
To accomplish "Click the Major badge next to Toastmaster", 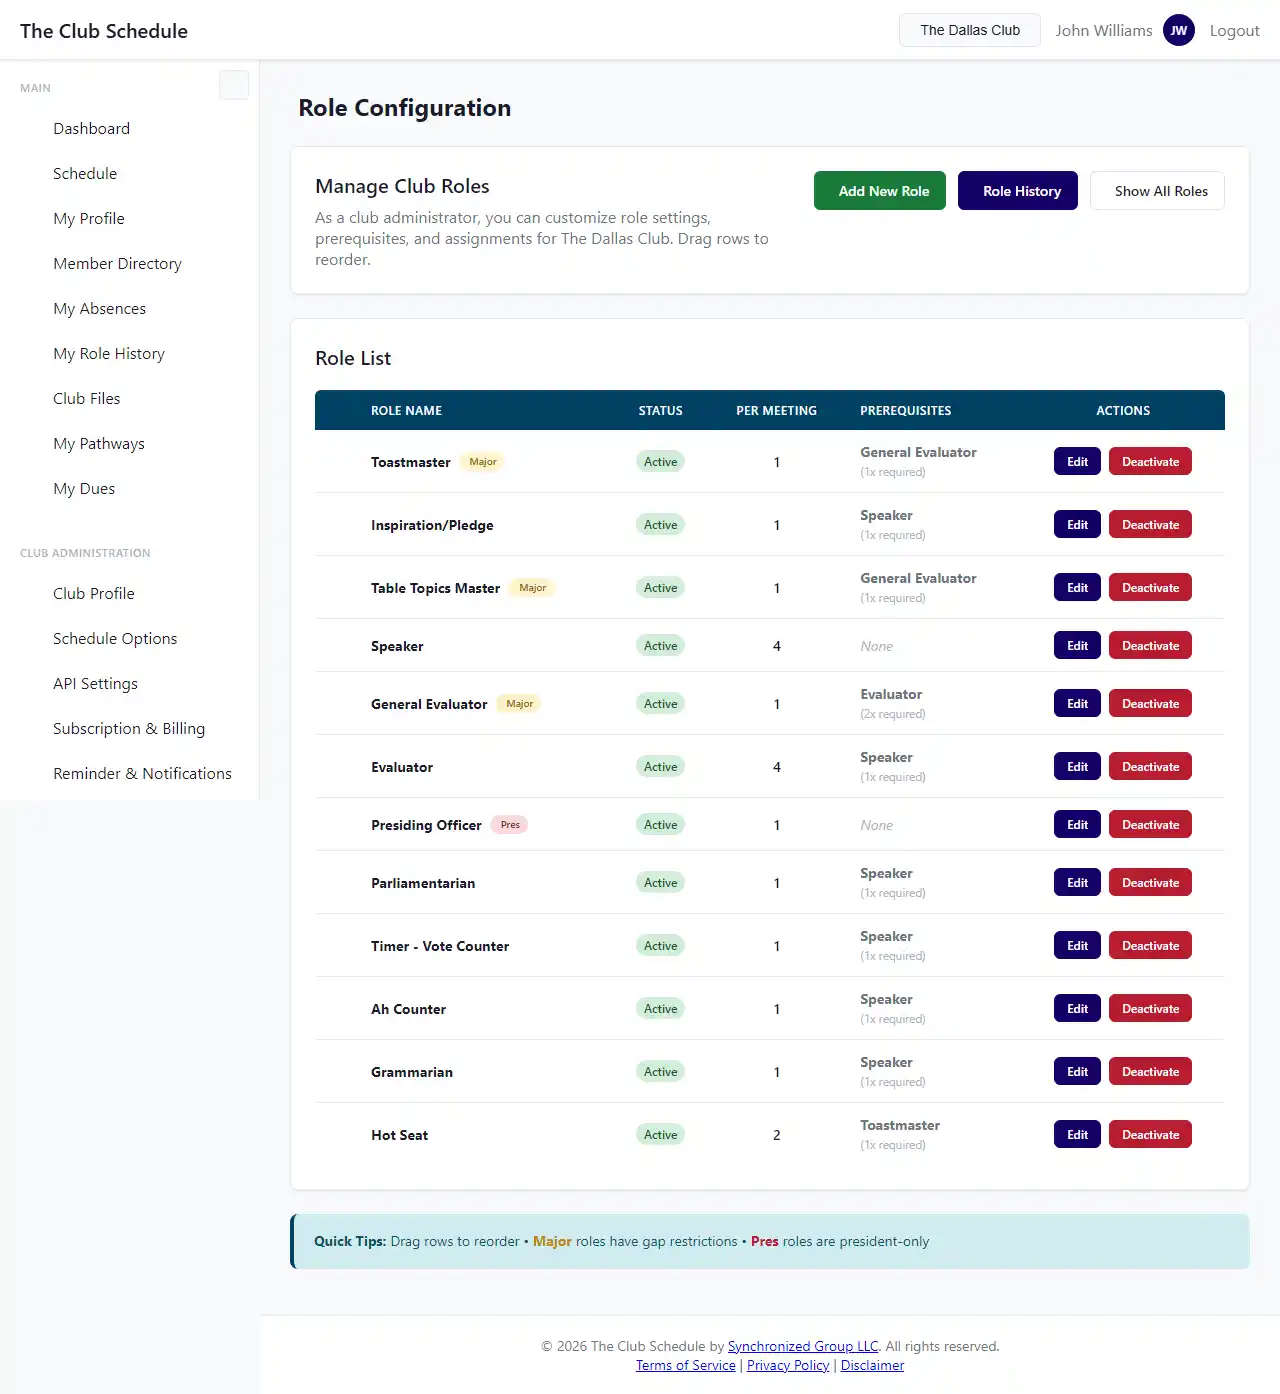I will pos(483,462).
